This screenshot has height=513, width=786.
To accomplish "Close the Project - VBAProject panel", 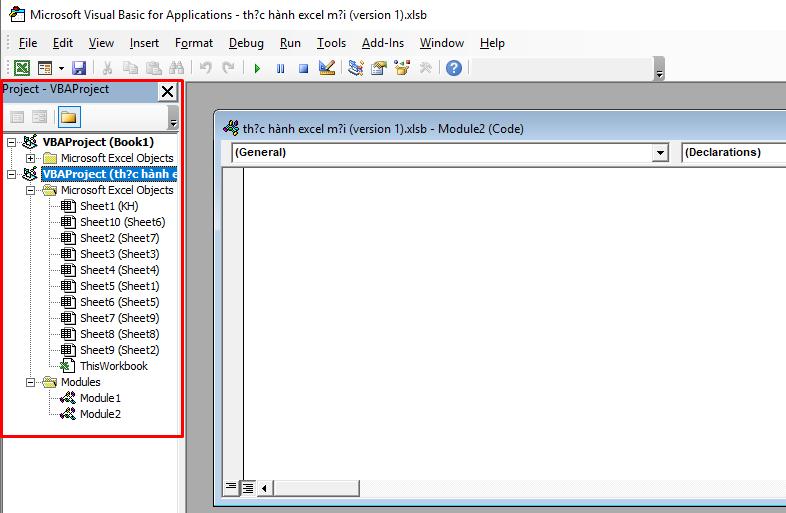I will point(167,91).
